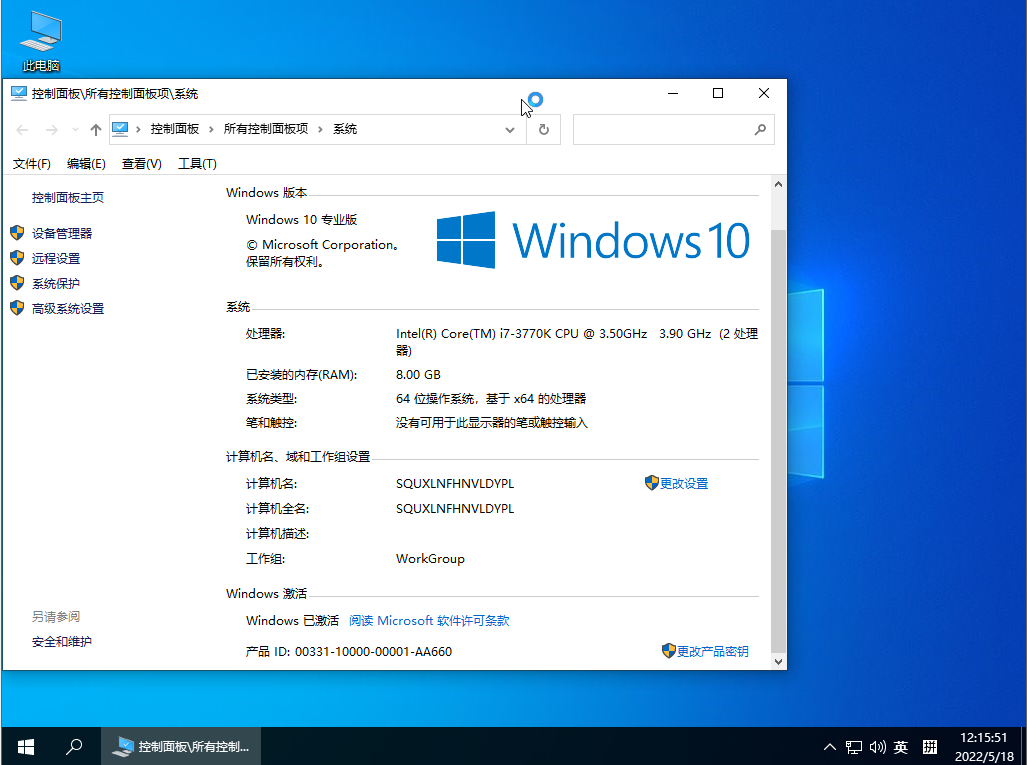Go back with the back arrow
This screenshot has height=765, width=1027.
(22, 130)
